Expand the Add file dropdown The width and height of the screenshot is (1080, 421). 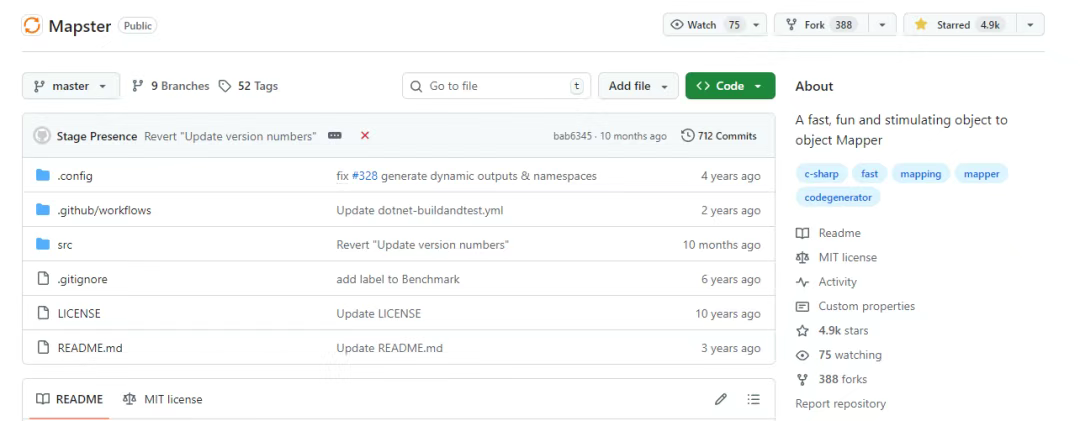[x=638, y=86]
